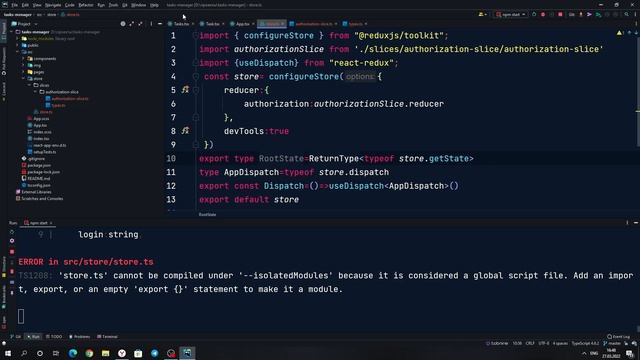The image size is (640, 360).
Task: Switch to the types.ts editor tab
Action: click(x=355, y=24)
